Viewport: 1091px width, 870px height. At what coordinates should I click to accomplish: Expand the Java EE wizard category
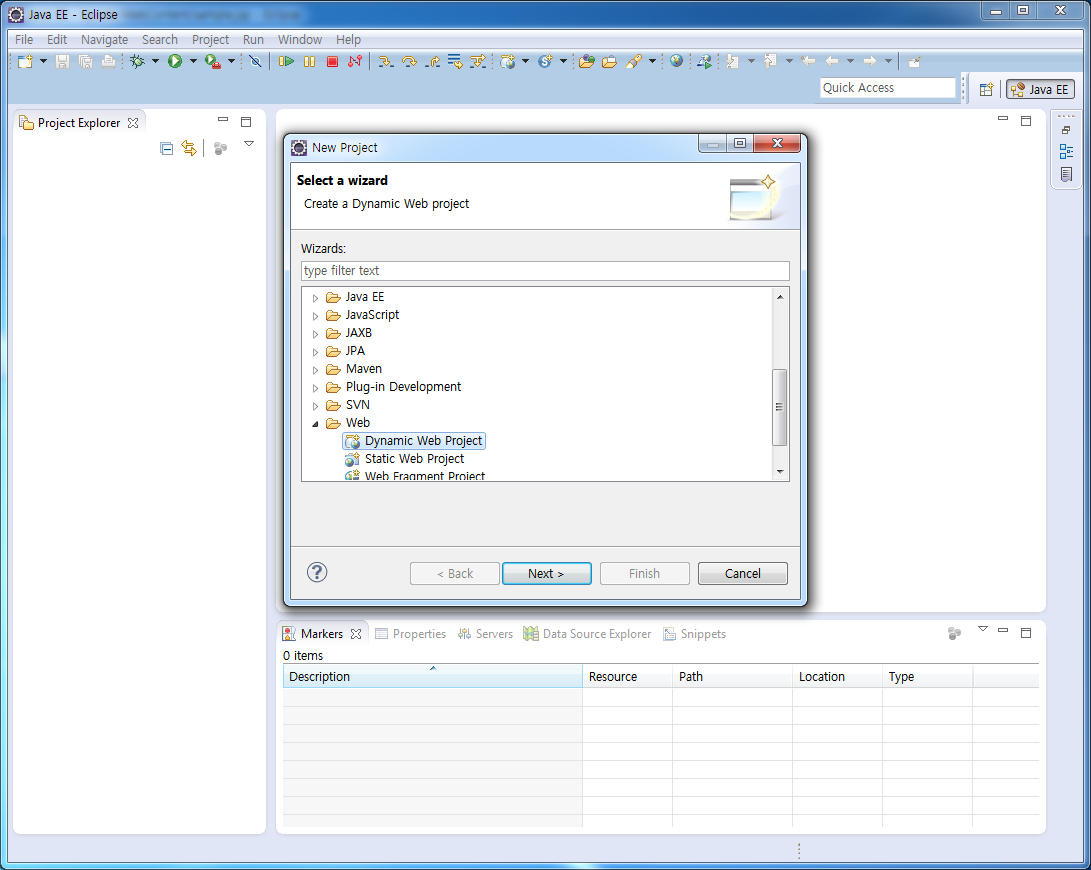pos(316,296)
